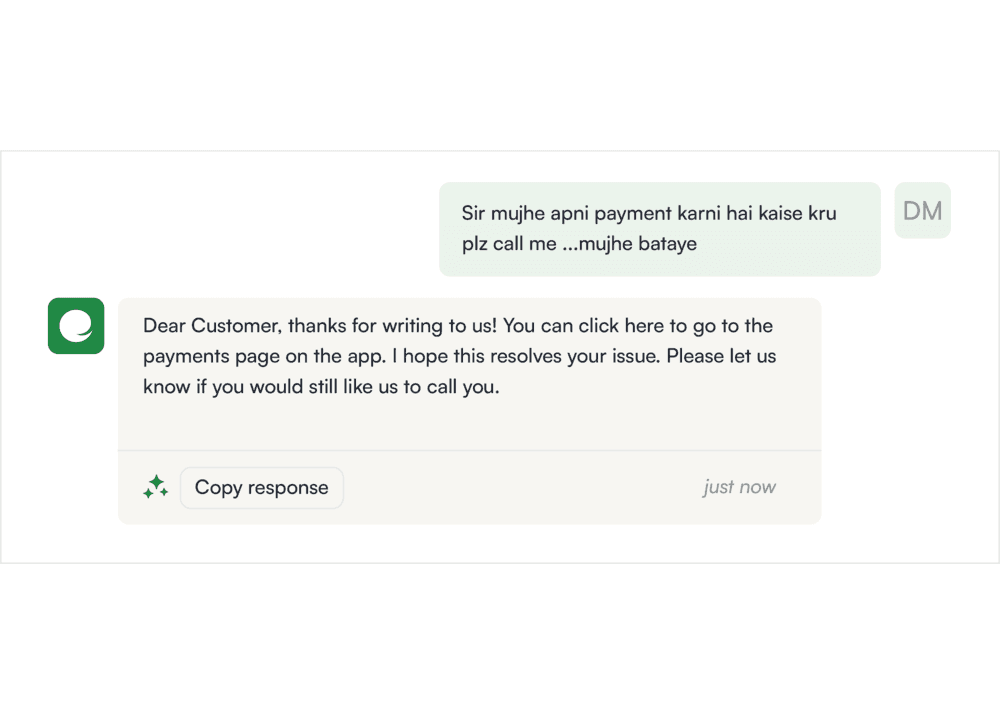Click the green sparkle AI icon

pyautogui.click(x=156, y=487)
